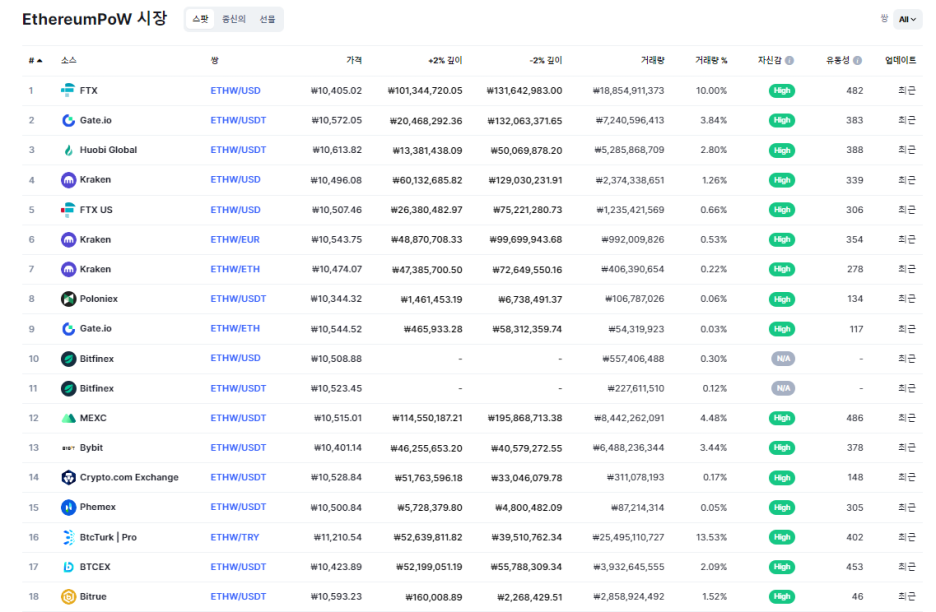Screen dimensions: 936x612
Task: Click volume ₩18,854,911,373
Action: coord(628,91)
